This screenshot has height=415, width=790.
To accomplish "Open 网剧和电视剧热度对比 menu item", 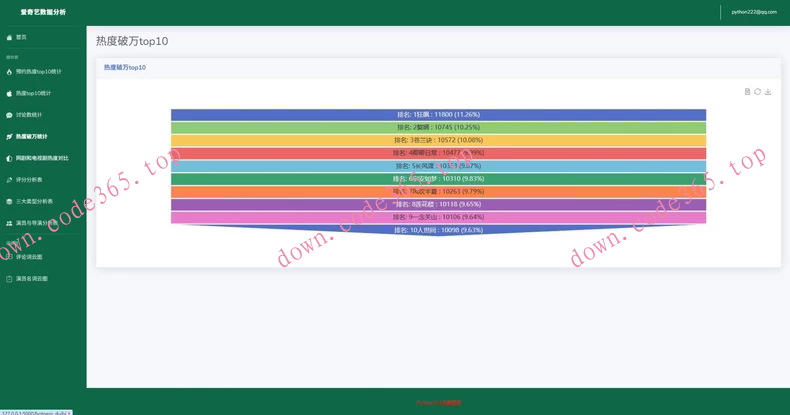I will coord(42,158).
